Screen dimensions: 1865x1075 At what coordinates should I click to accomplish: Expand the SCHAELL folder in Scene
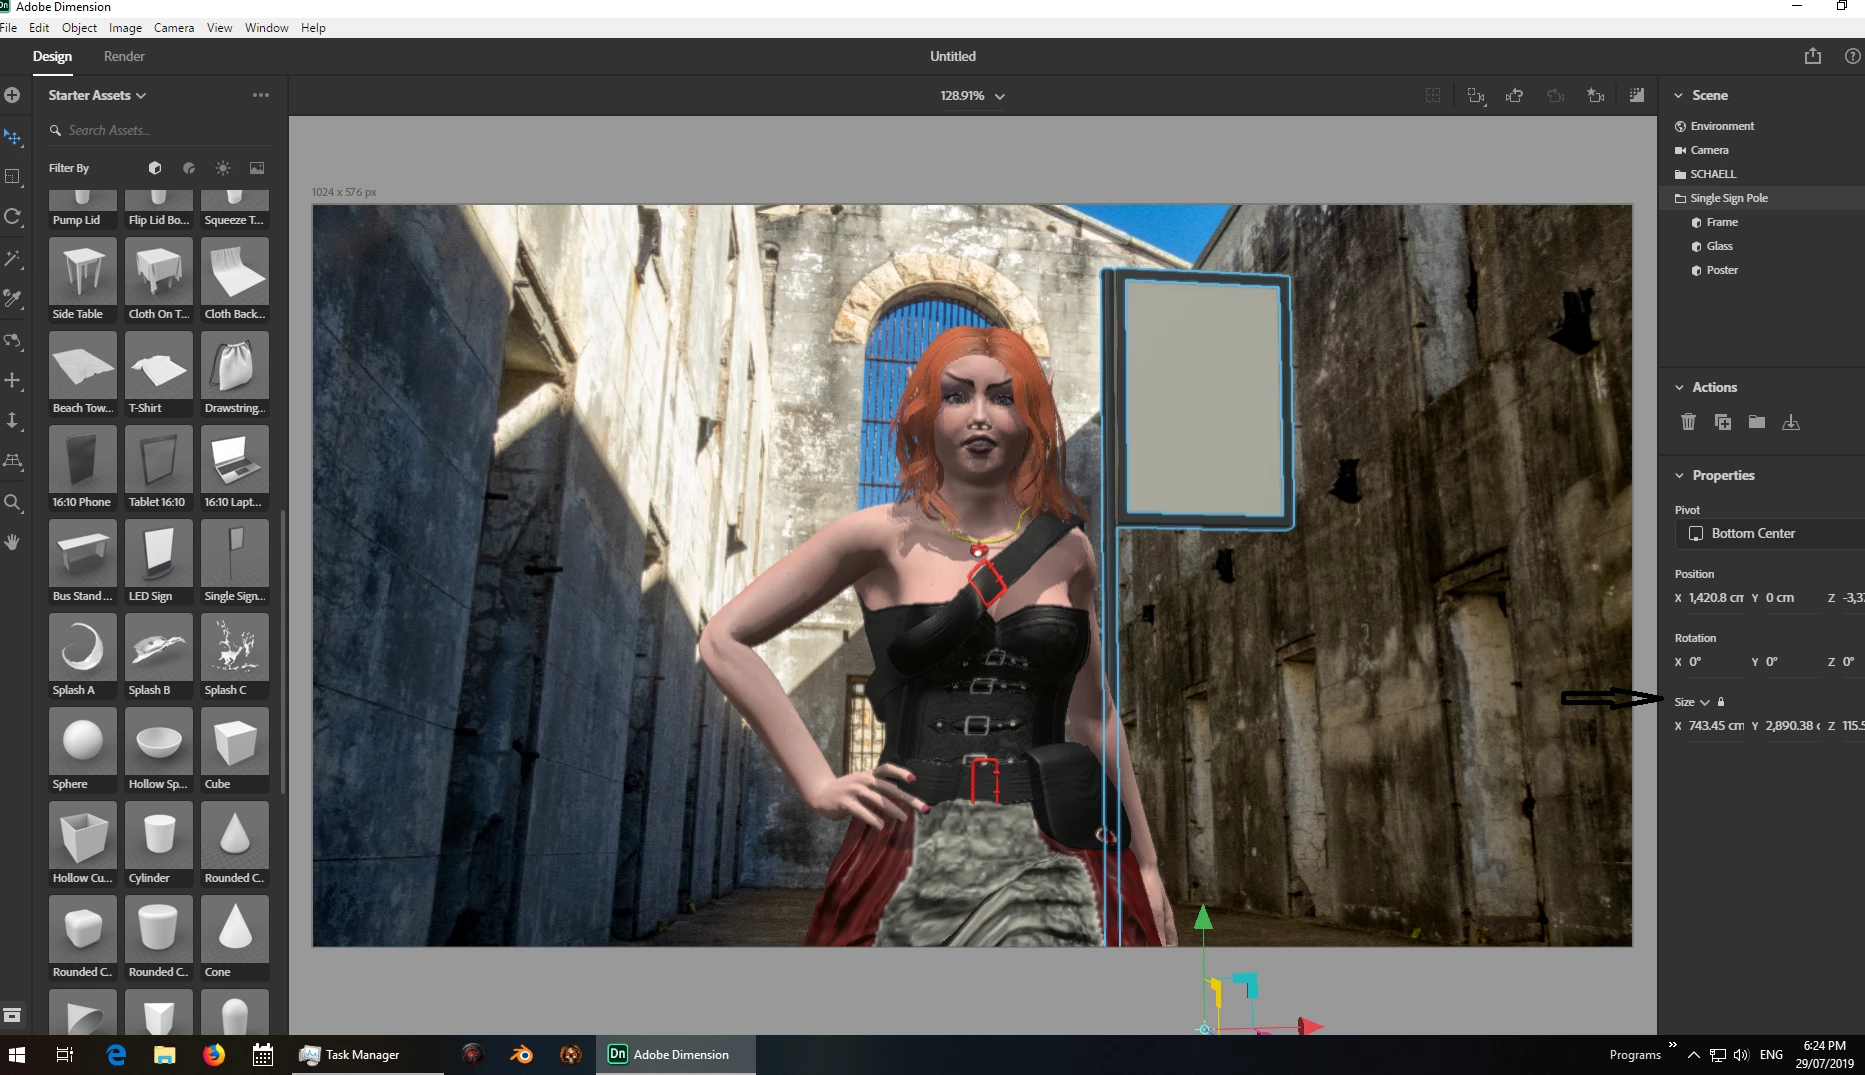1680,174
